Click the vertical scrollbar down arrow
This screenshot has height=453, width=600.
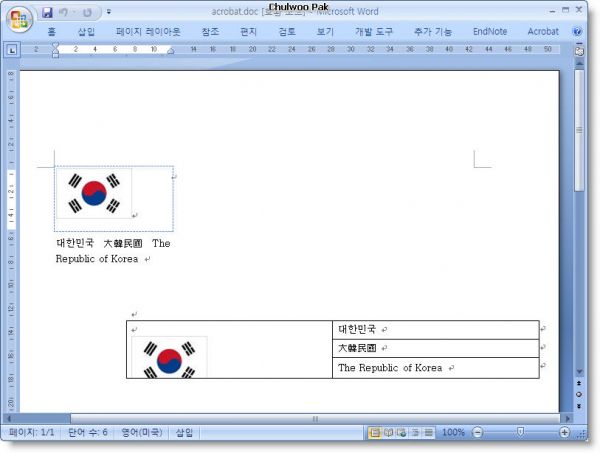coord(579,372)
